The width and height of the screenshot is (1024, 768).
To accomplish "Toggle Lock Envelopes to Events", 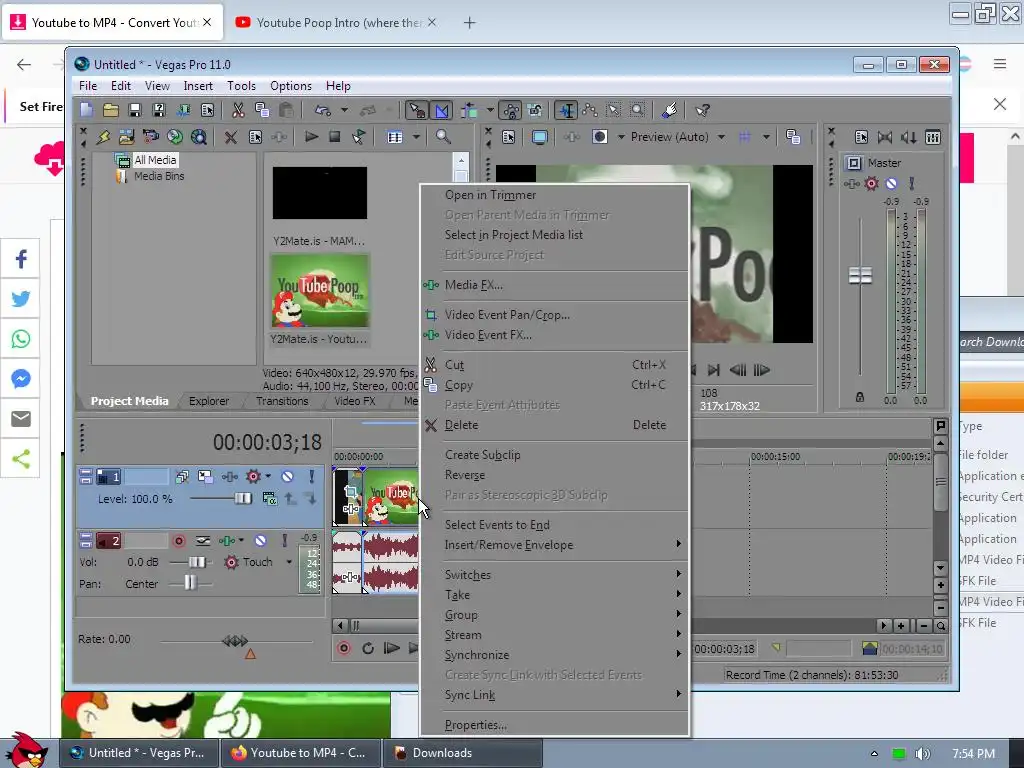I will coord(511,110).
